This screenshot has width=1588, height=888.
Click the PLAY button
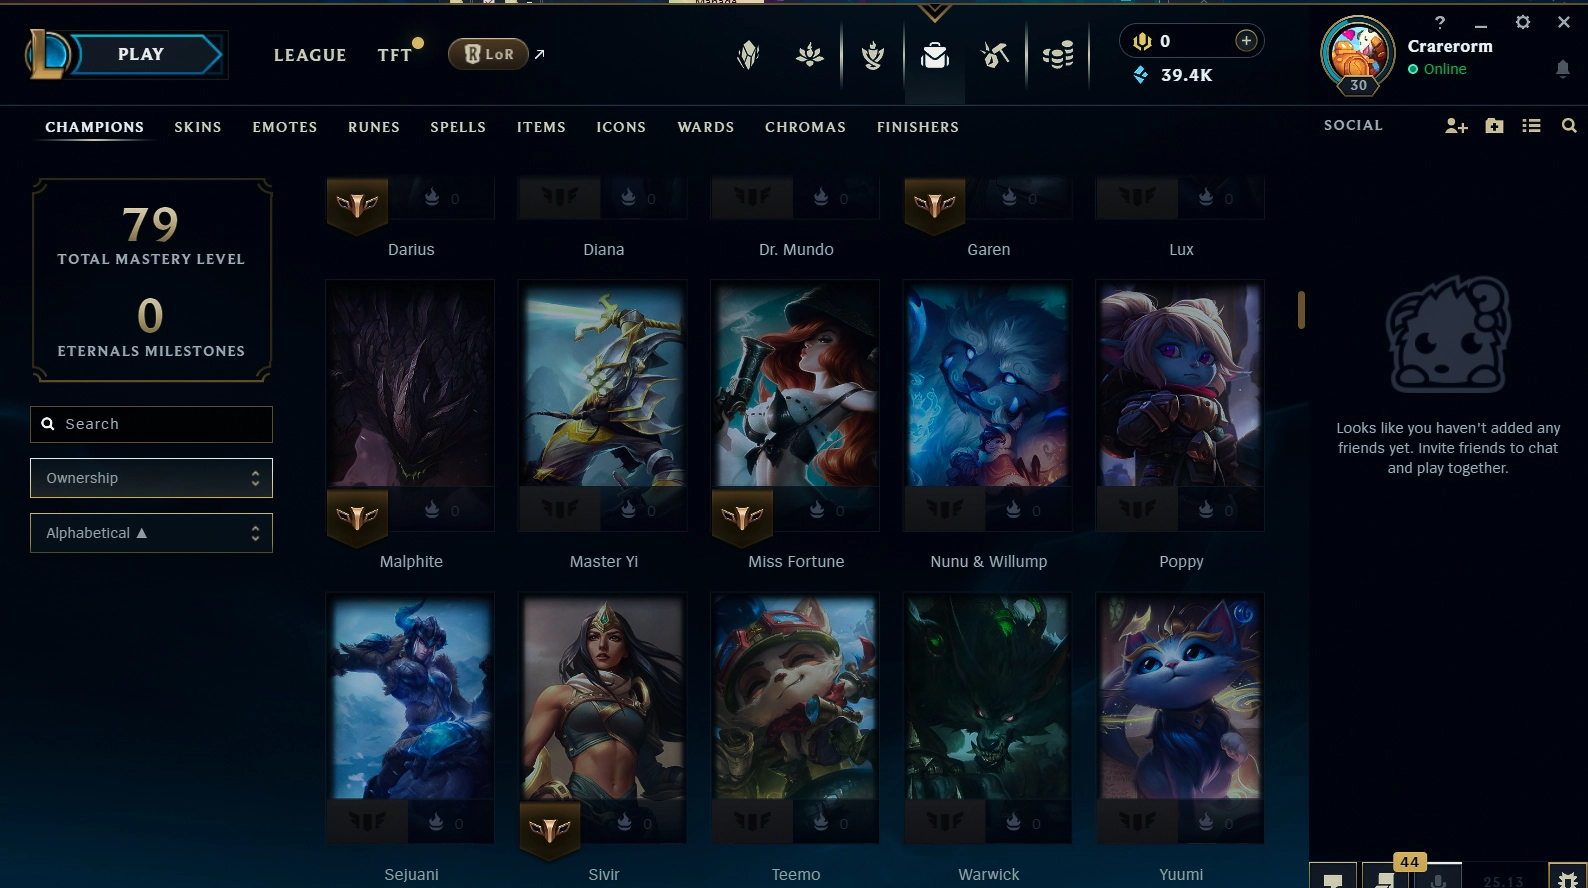click(140, 55)
